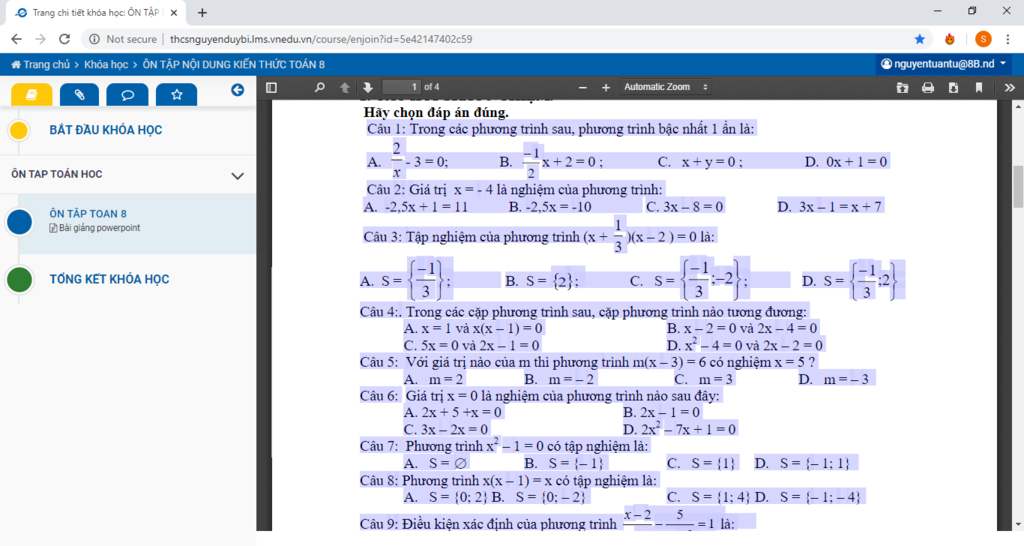This screenshot has width=1024, height=546.
Task: Print the PDF document
Action: coord(927,87)
